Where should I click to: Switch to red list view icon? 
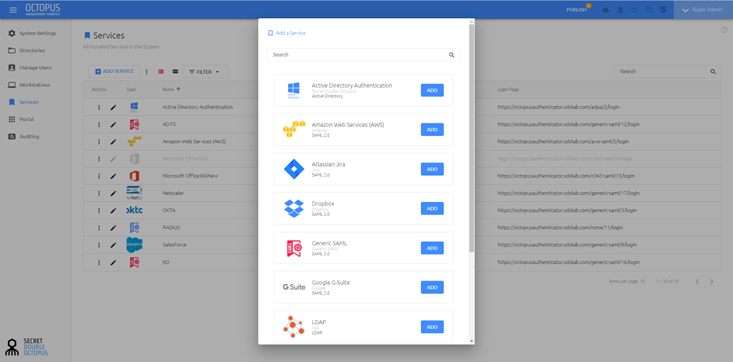click(x=161, y=72)
